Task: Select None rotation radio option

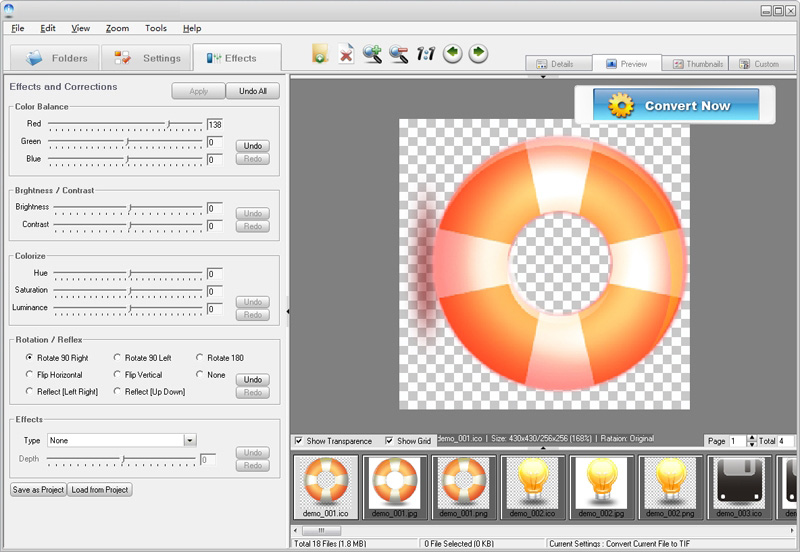Action: pos(199,374)
